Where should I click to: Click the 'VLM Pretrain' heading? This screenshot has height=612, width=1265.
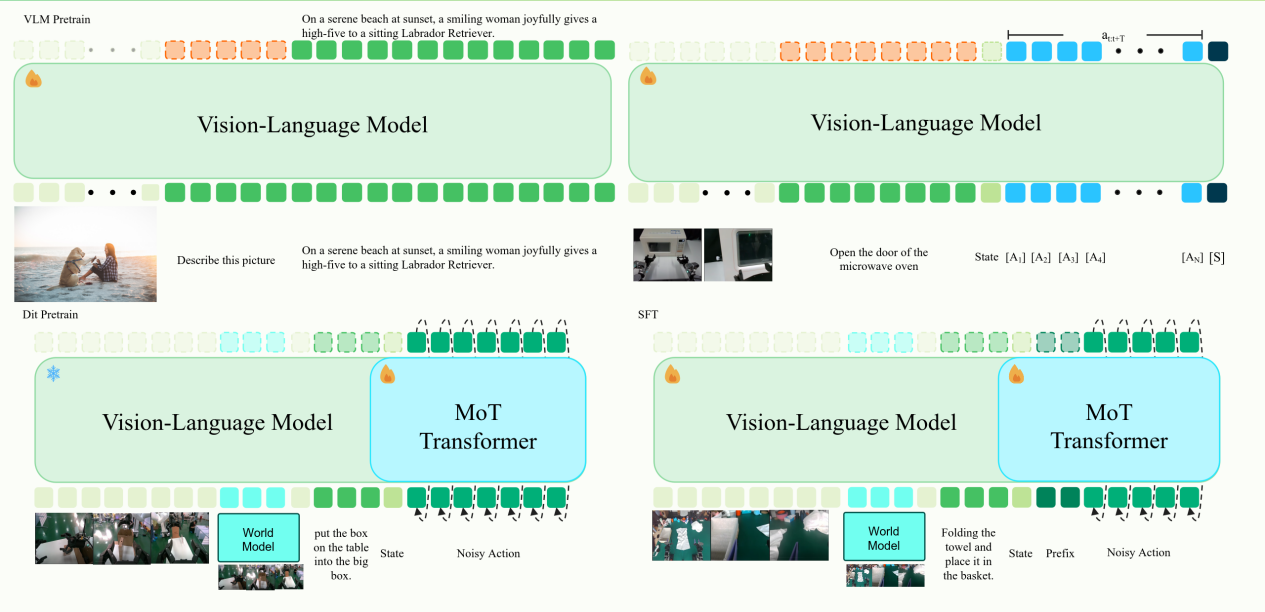[56, 19]
